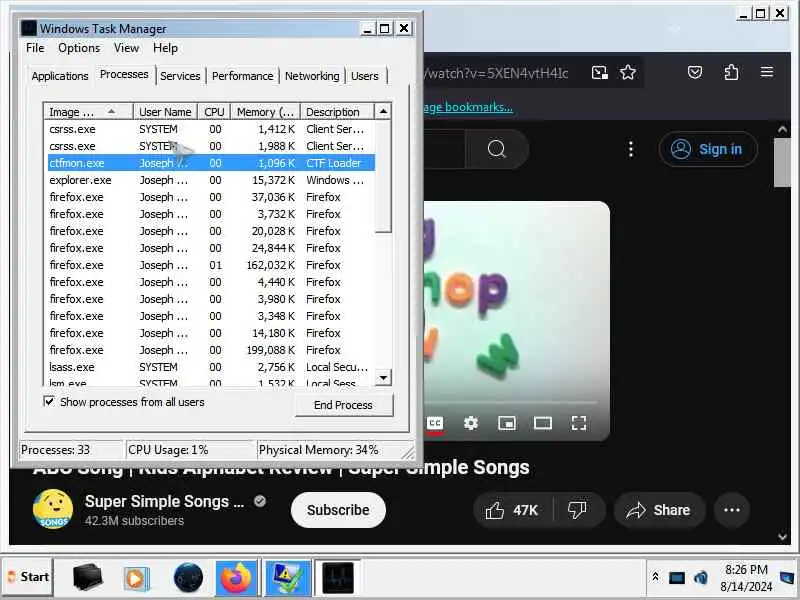Select firefox.exe process using 199,088 K
Viewport: 800px width, 600px height.
[x=211, y=350]
